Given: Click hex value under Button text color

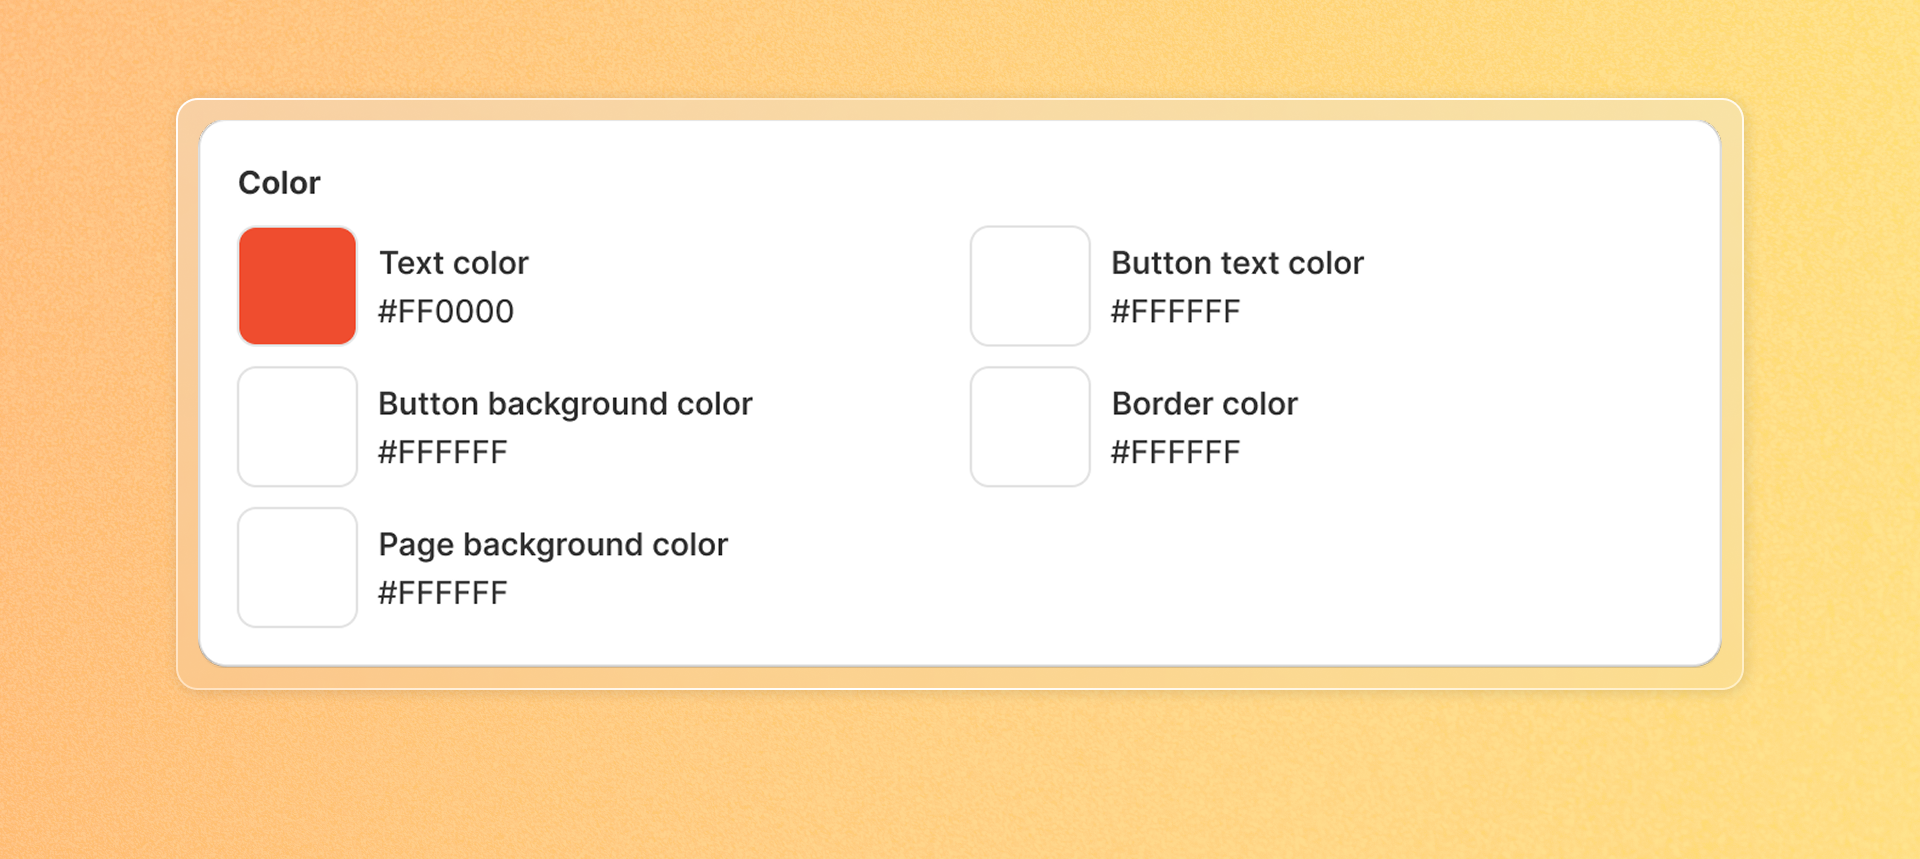Looking at the screenshot, I should tap(1175, 312).
